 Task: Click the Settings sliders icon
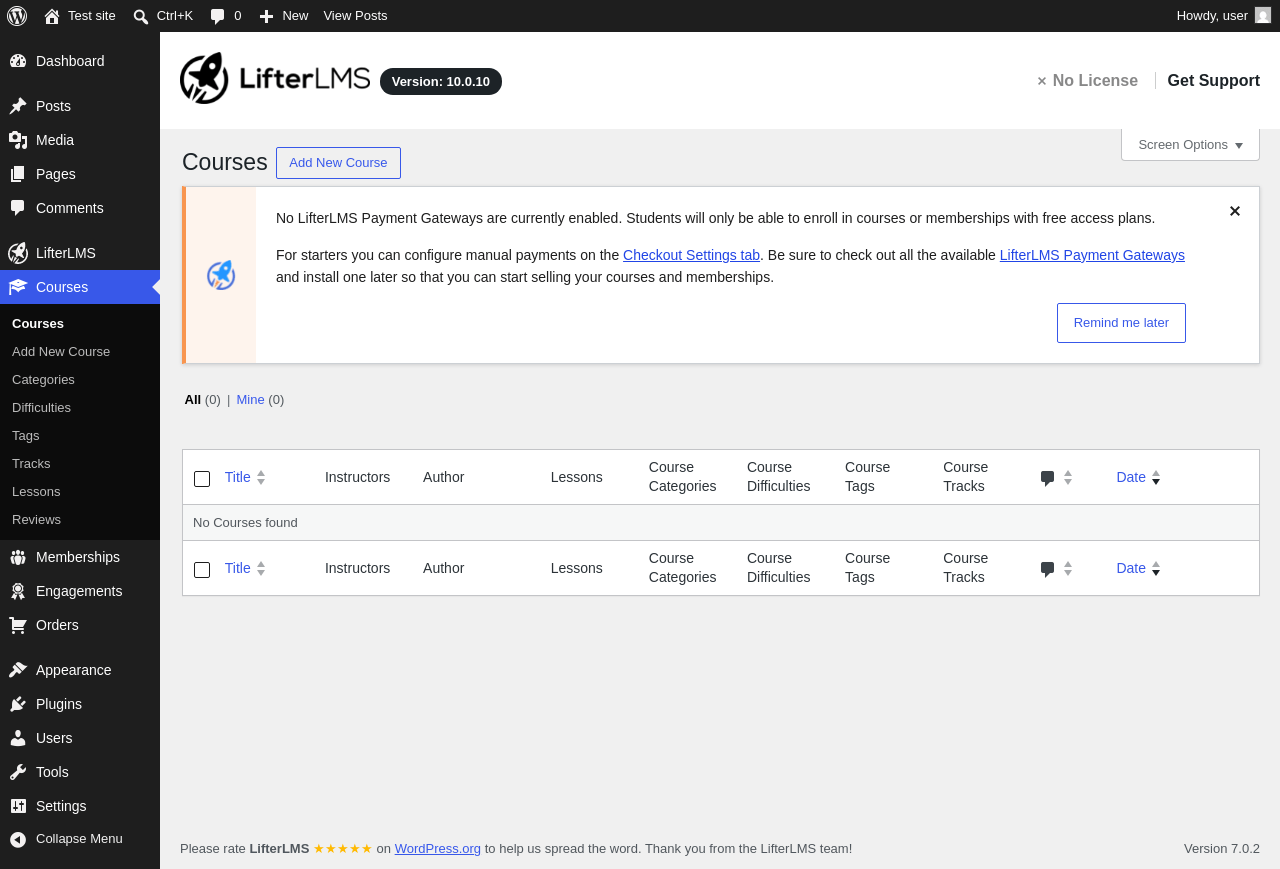pos(18,806)
